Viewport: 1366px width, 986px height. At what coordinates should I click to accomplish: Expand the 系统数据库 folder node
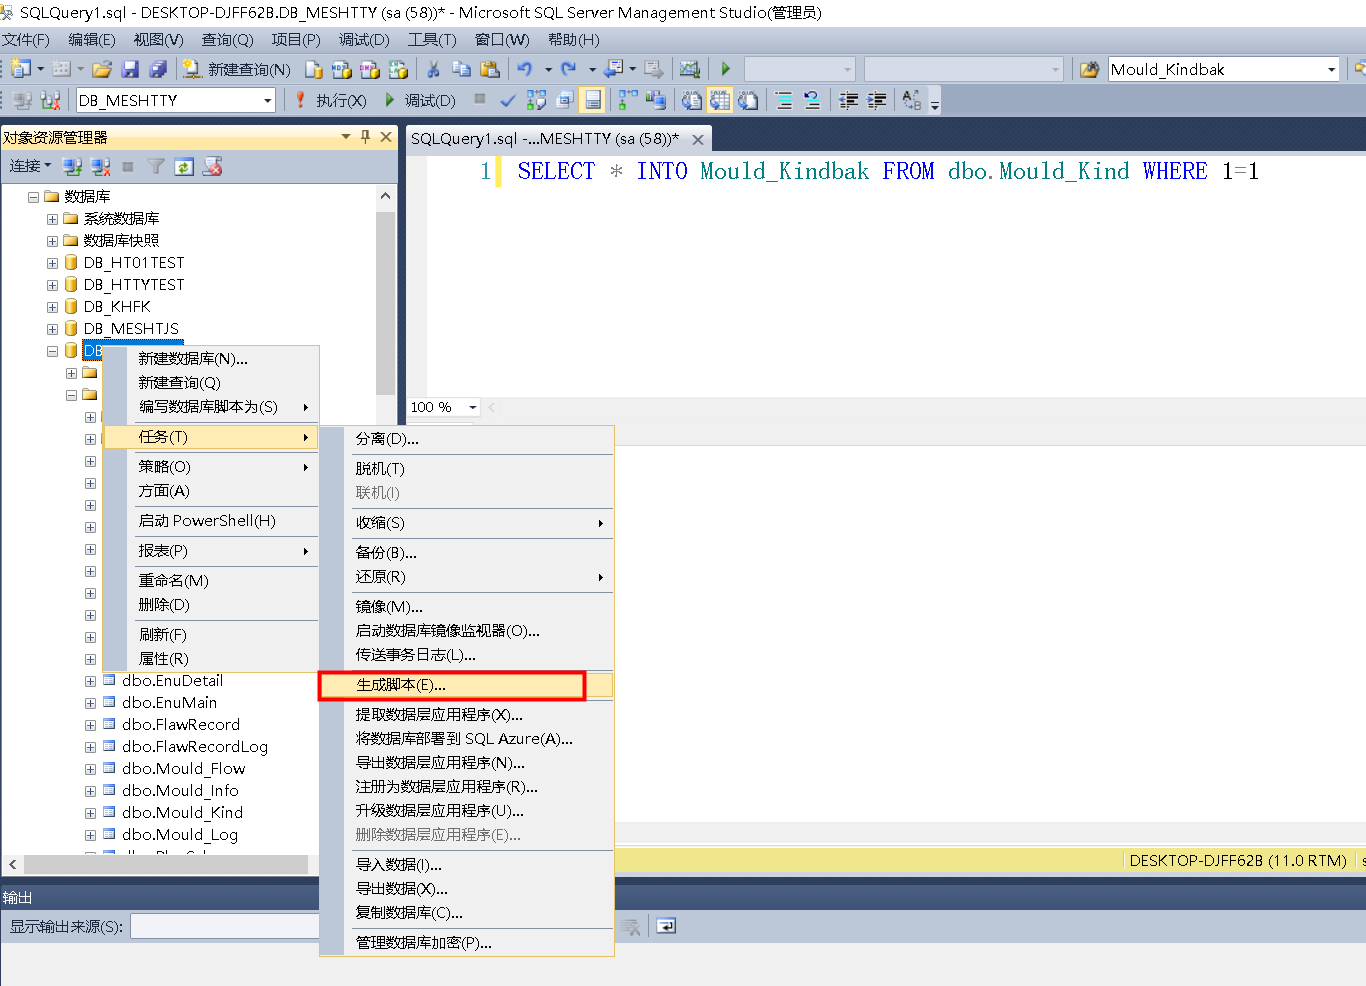[x=52, y=219]
